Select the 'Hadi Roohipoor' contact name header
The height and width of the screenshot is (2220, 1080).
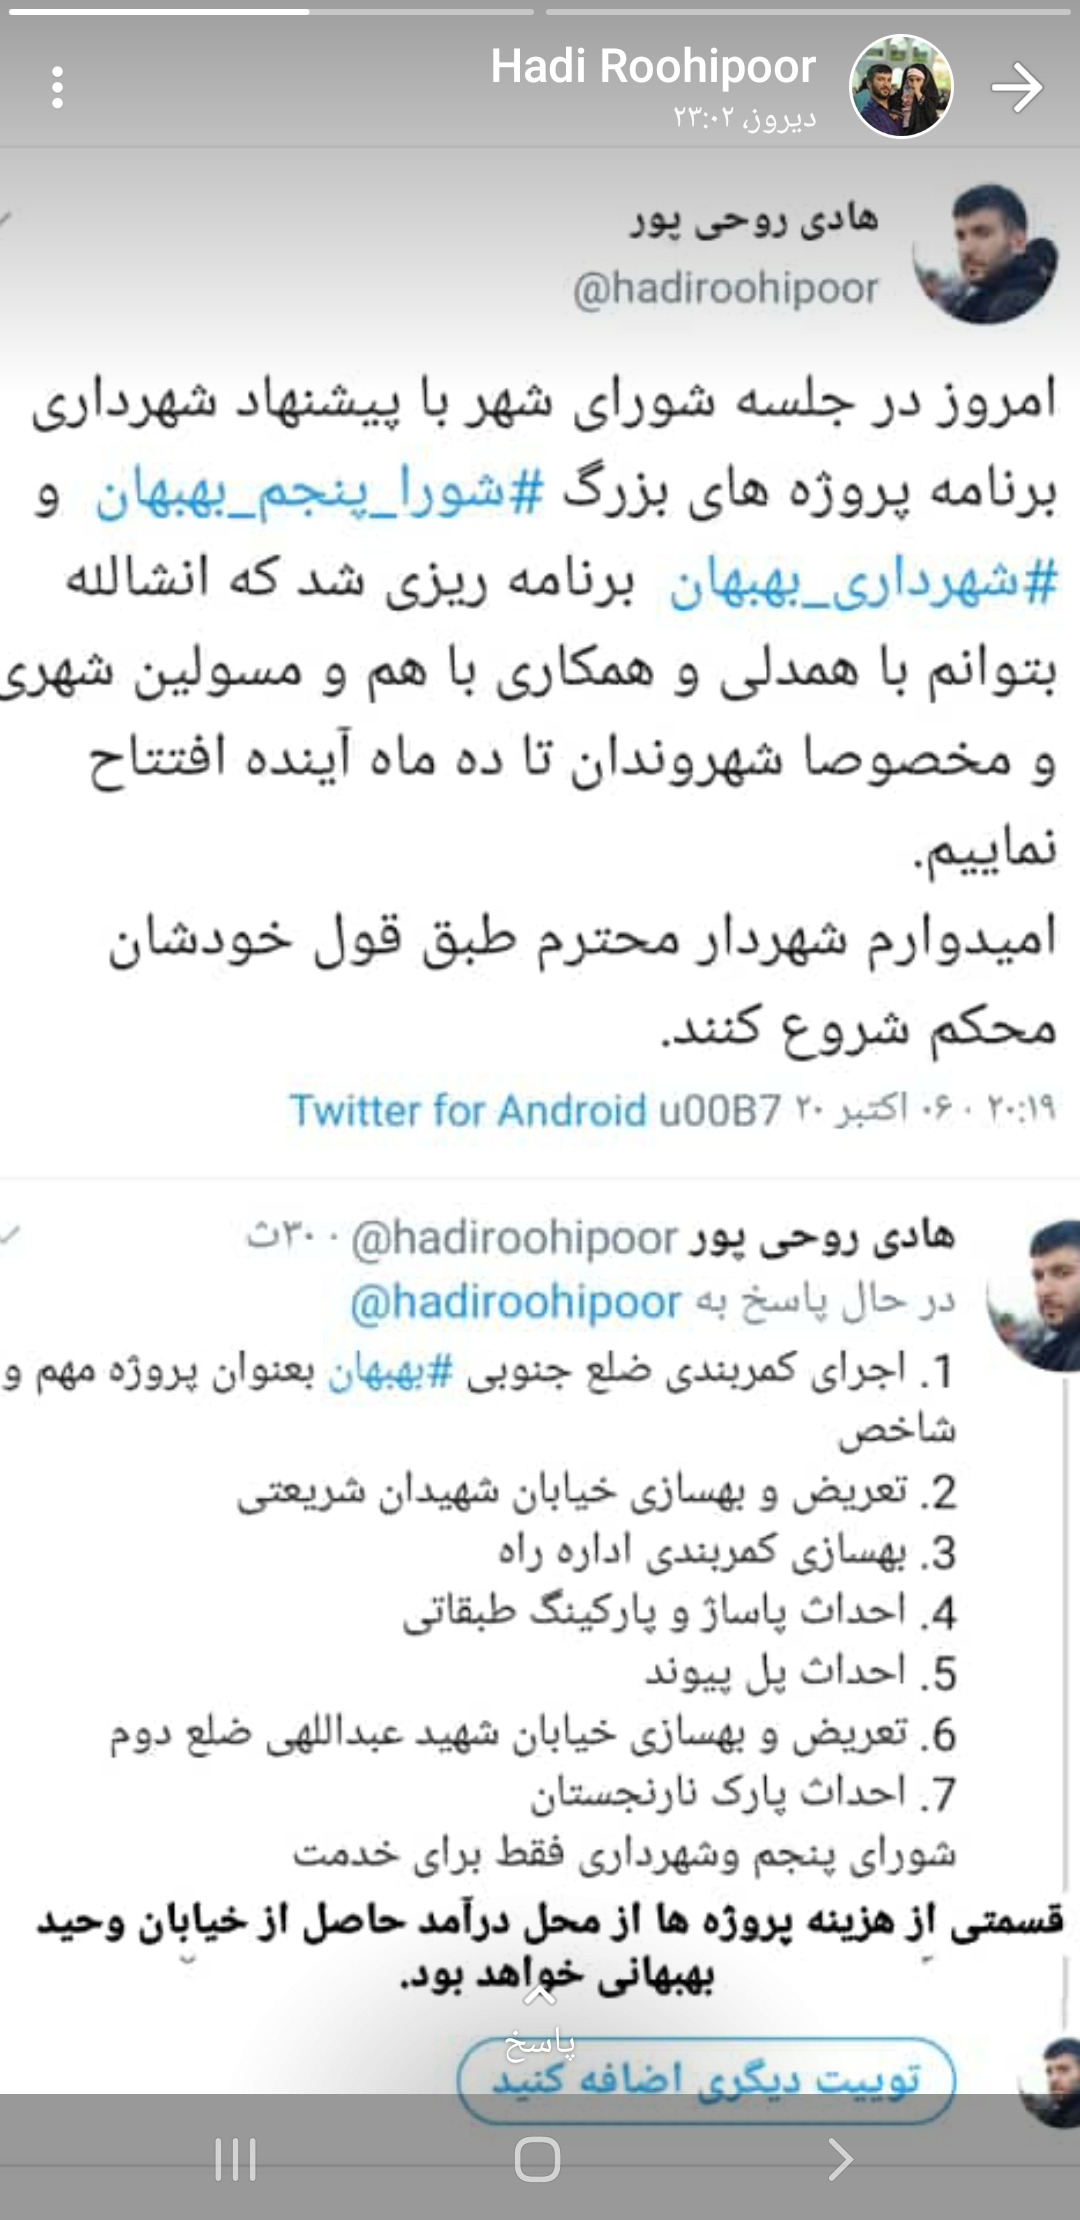click(653, 67)
